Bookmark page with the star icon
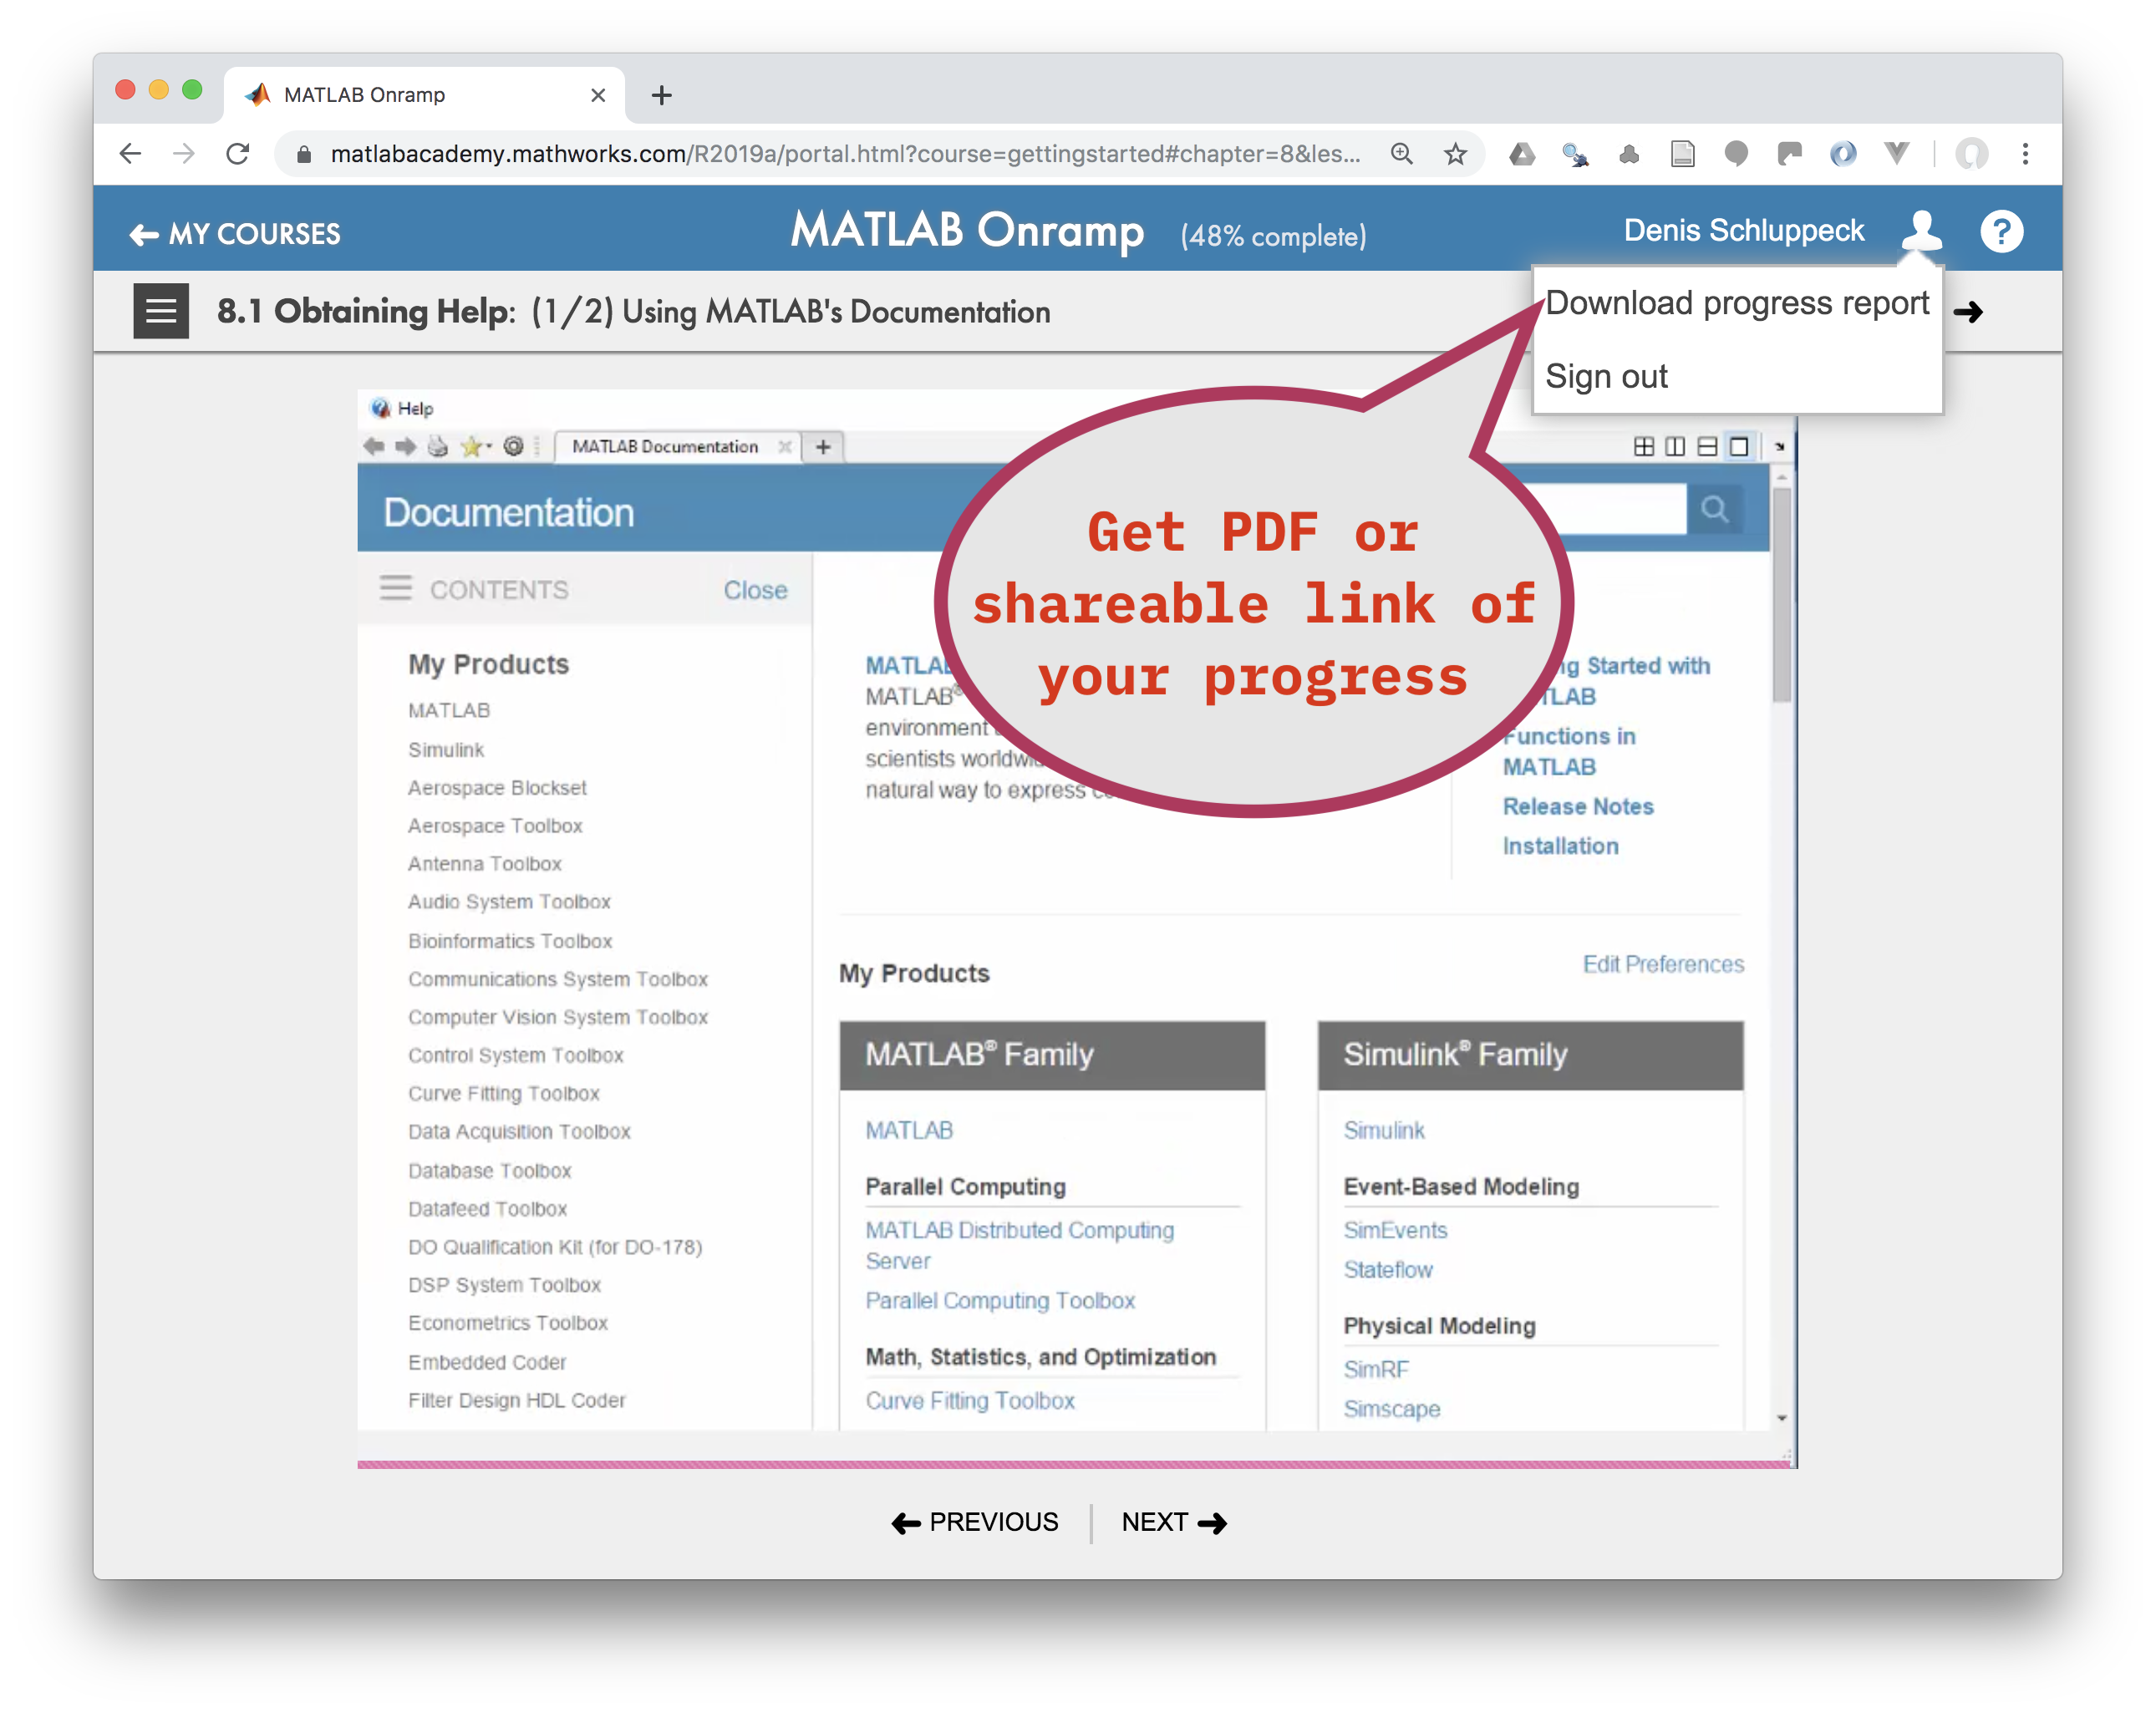 pos(1455,154)
